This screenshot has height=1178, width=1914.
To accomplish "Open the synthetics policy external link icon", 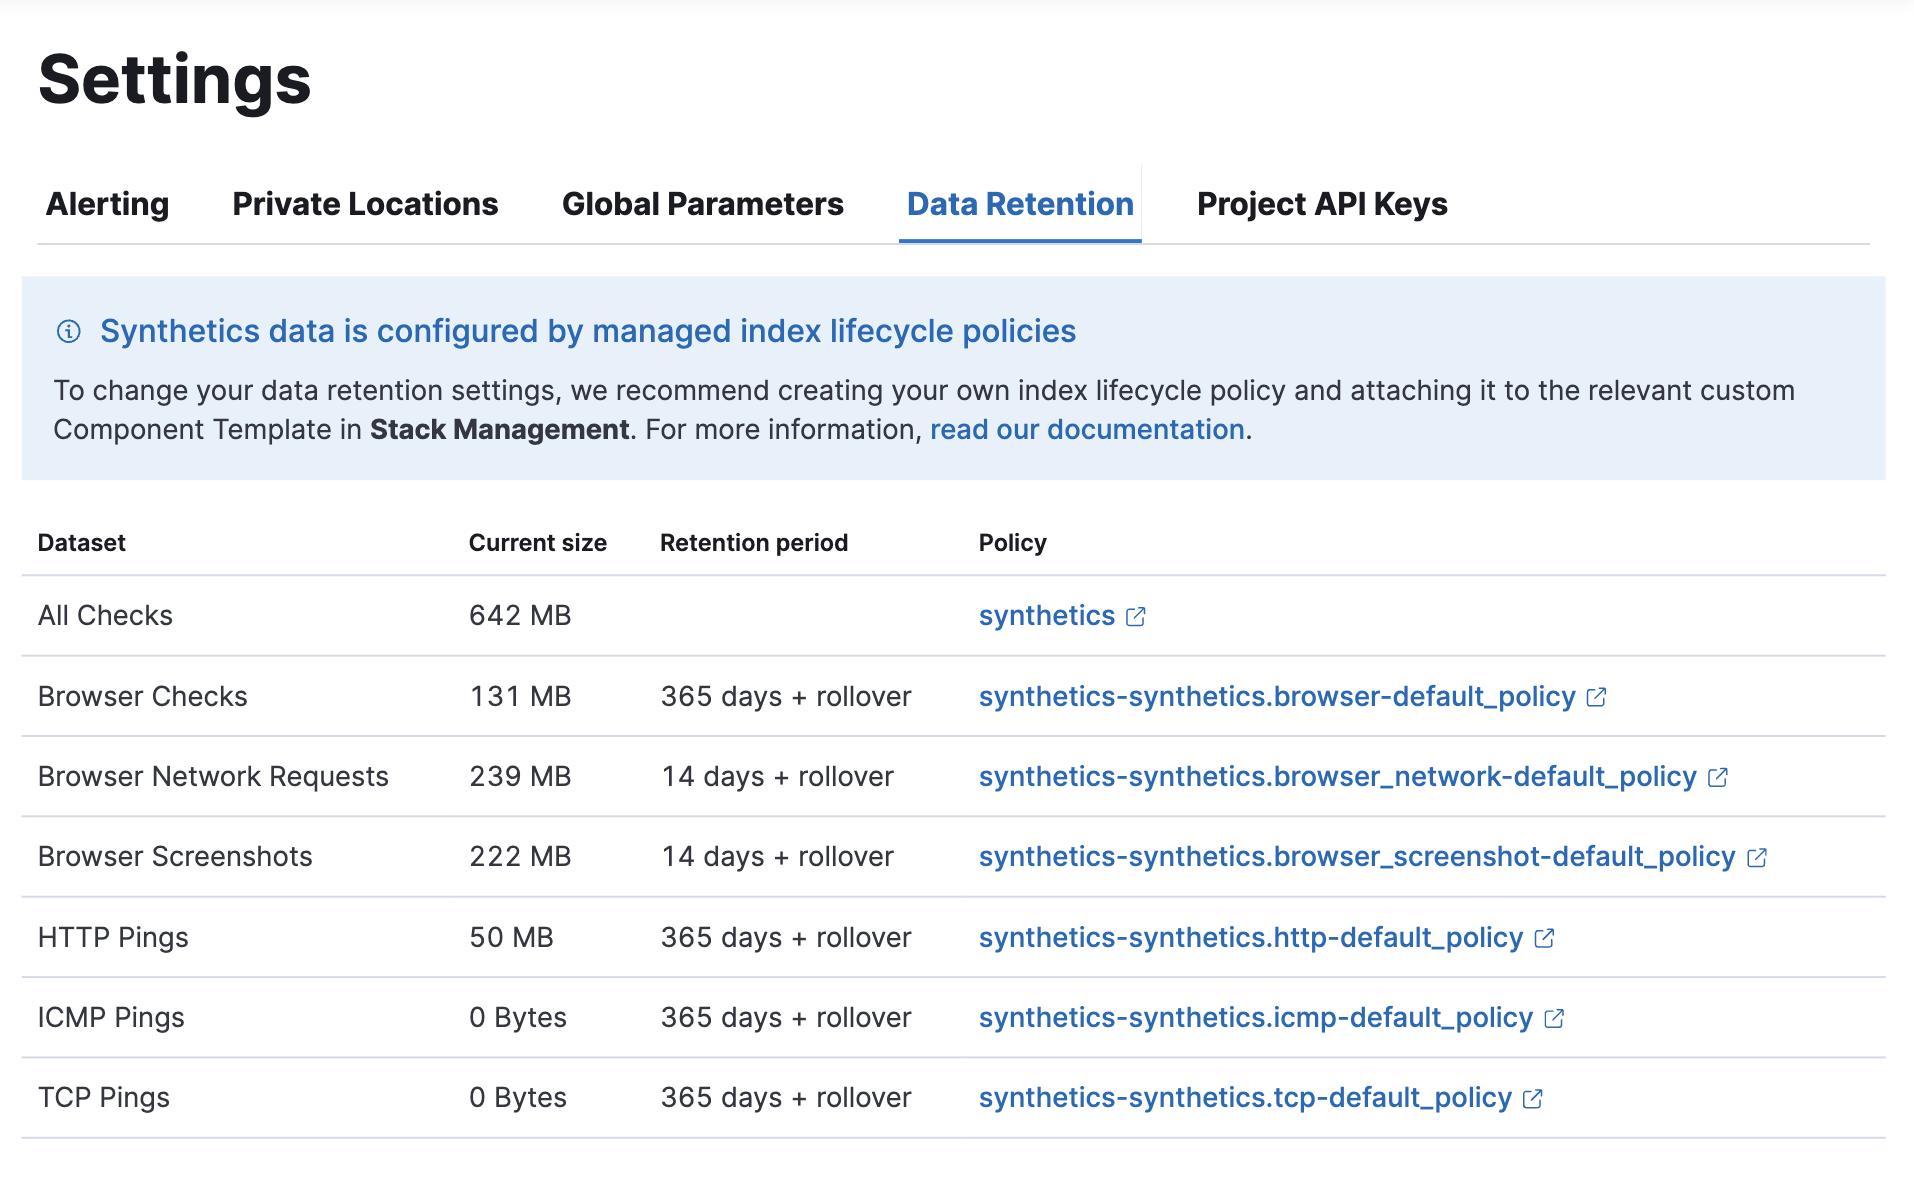I will (1136, 617).
